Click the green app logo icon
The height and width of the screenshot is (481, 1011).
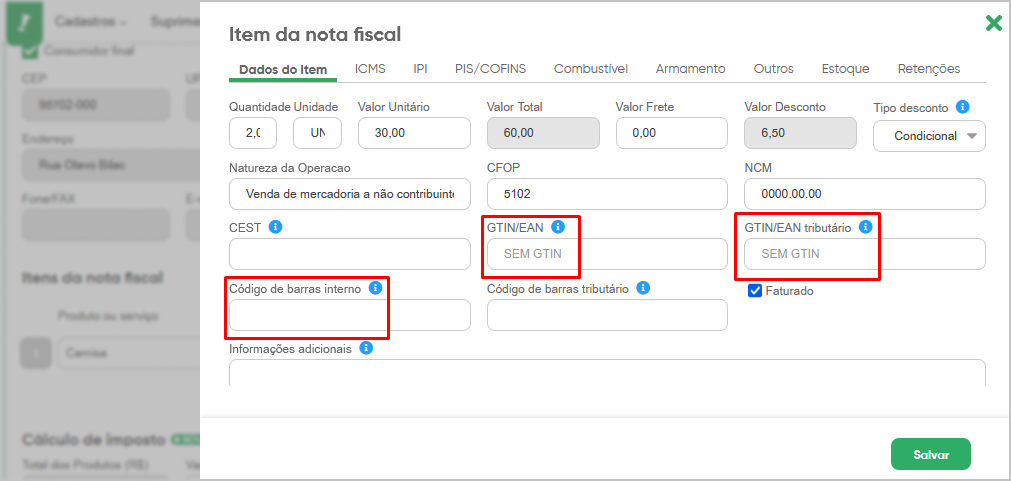click(25, 25)
